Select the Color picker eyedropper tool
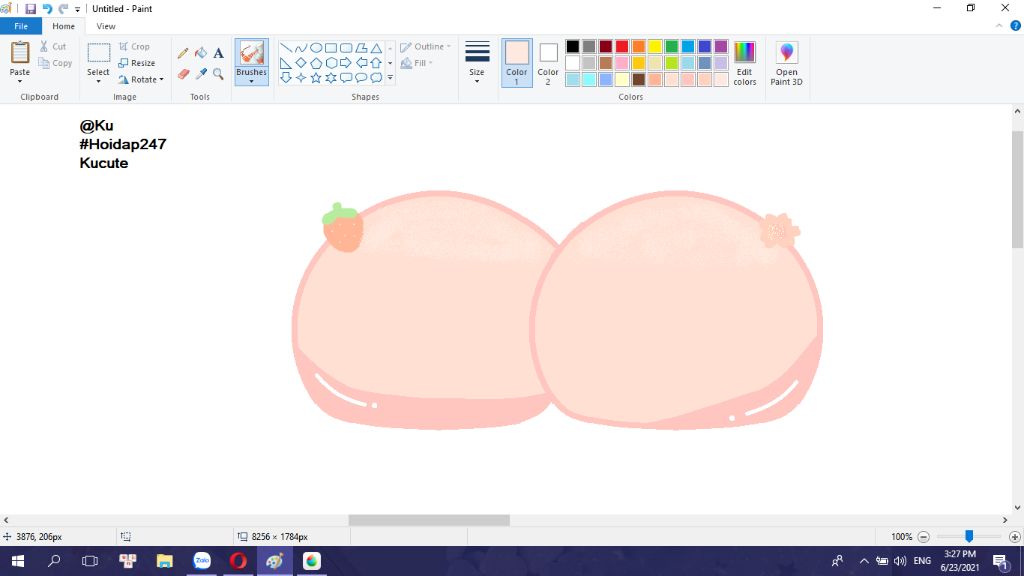 (201, 74)
